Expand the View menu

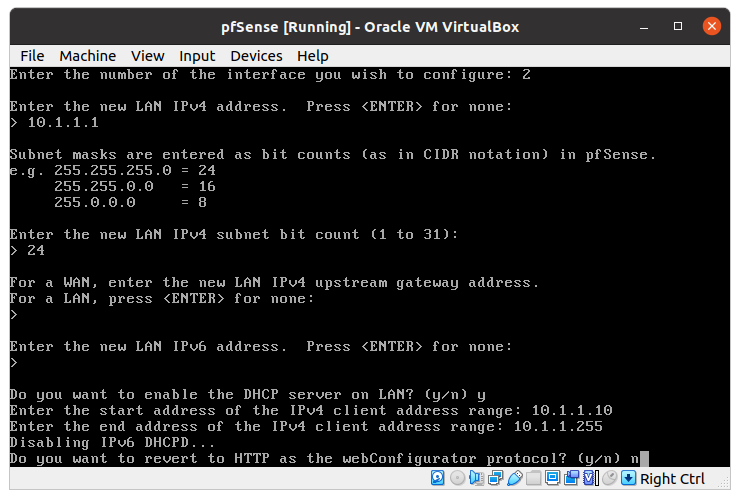147,56
